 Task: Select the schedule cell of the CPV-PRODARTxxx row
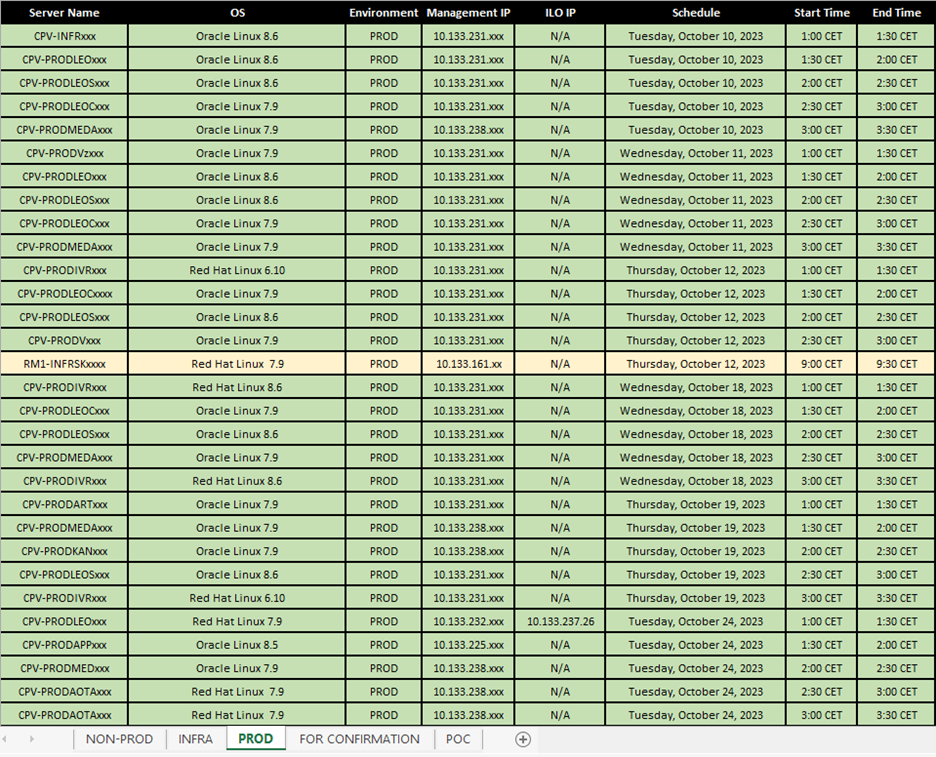tap(695, 504)
